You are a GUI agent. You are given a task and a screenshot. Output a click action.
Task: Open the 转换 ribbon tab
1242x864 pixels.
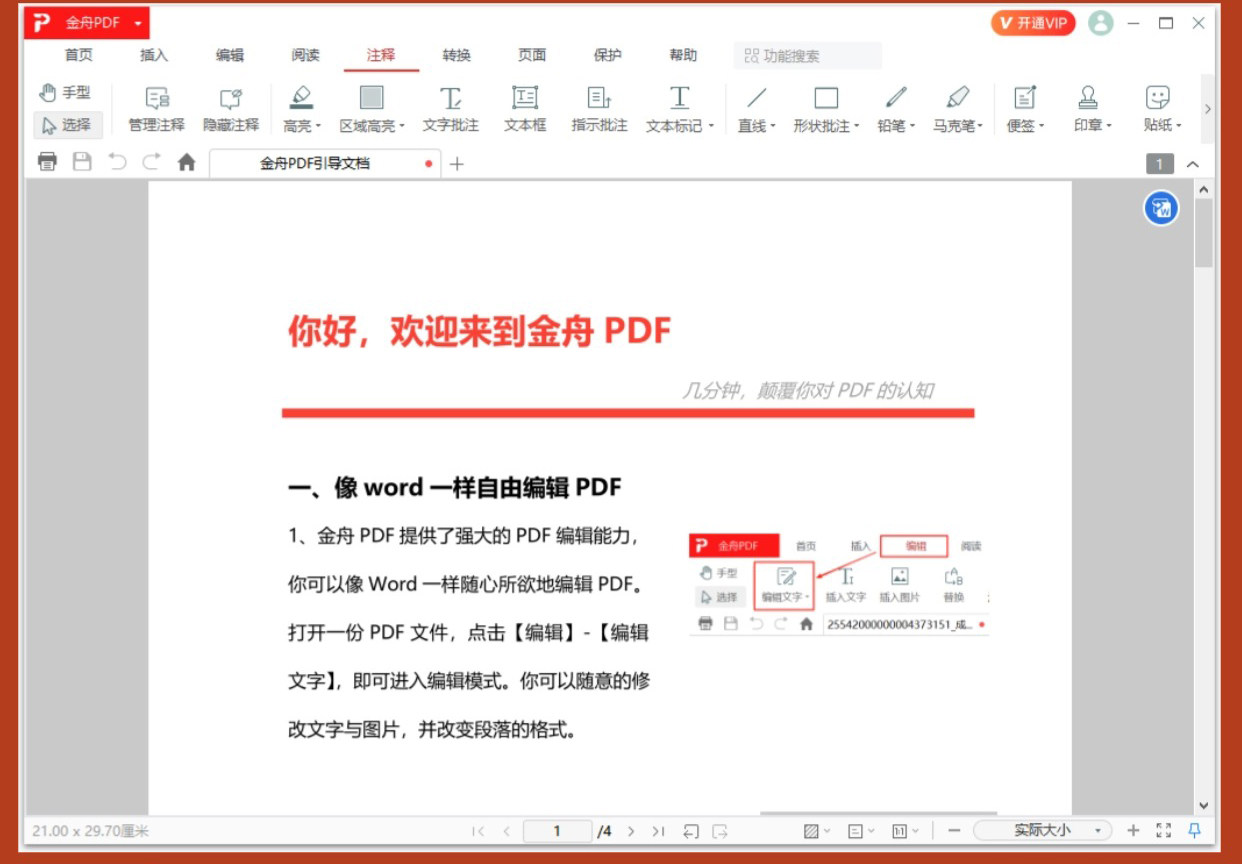click(457, 55)
